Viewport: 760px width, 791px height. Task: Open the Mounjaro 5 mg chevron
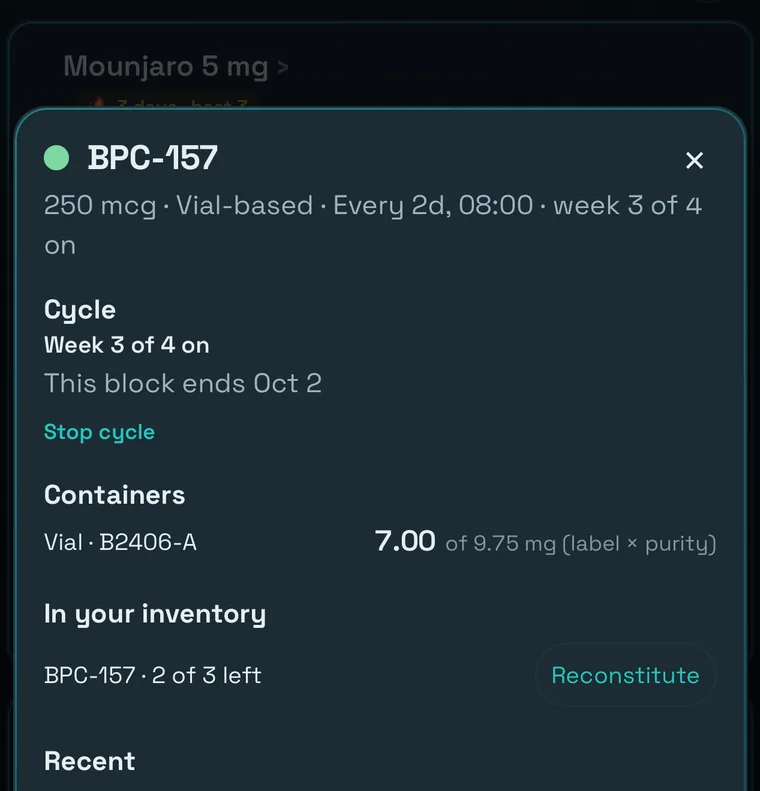tap(283, 67)
